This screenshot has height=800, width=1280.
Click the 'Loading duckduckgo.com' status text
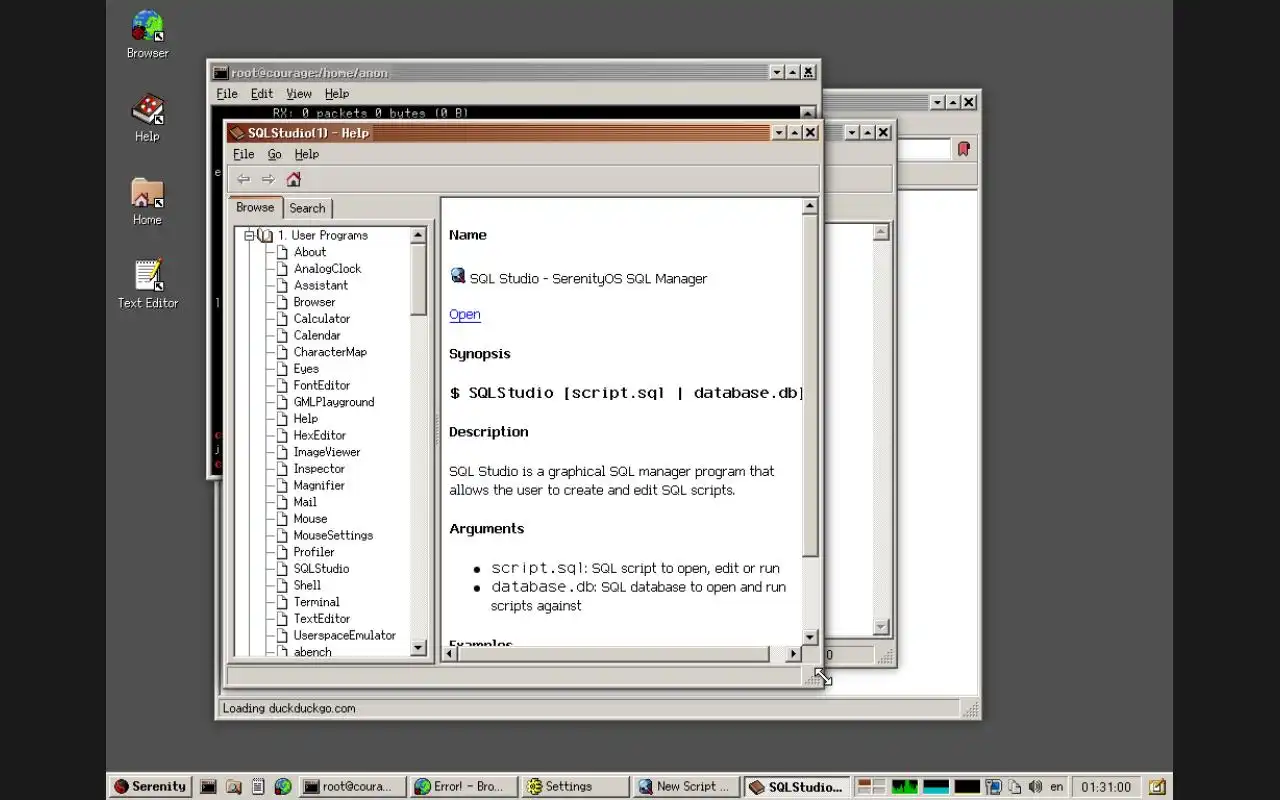pos(289,708)
